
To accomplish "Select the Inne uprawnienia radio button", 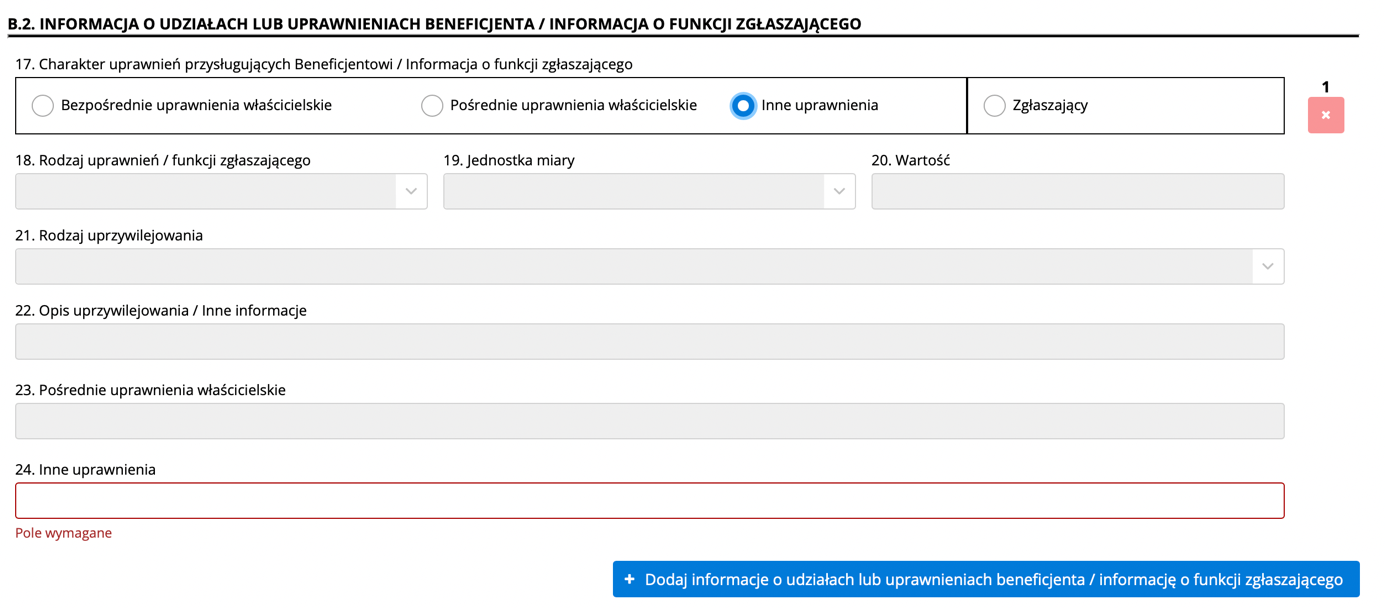I will coord(743,105).
